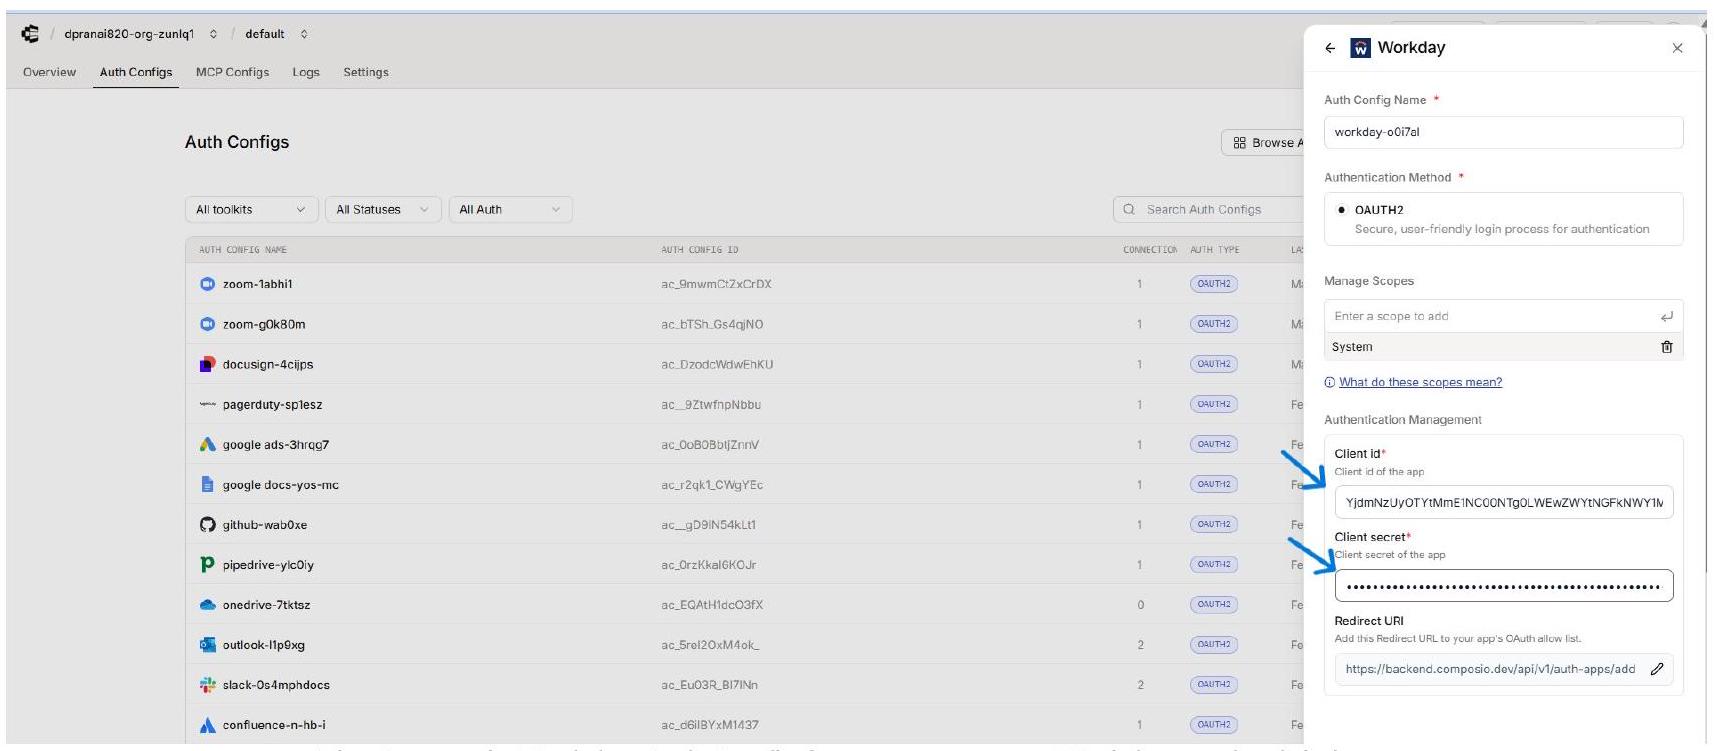Click the AUTH CONFIG ID column header
The width and height of the screenshot is (1715, 751).
[699, 250]
